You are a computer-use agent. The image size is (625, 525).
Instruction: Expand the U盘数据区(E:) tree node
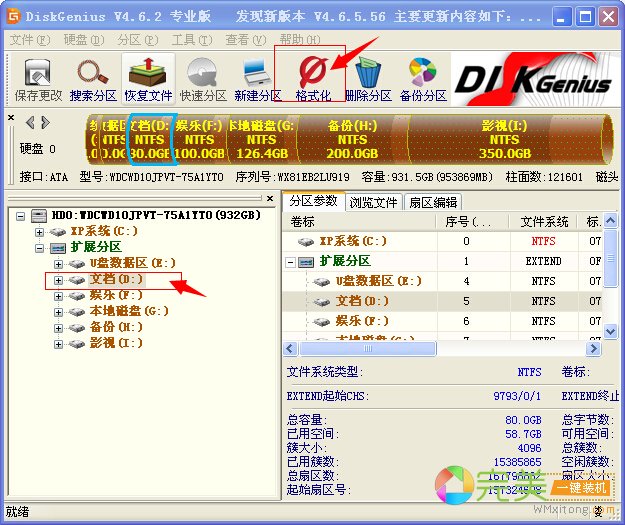click(x=58, y=264)
